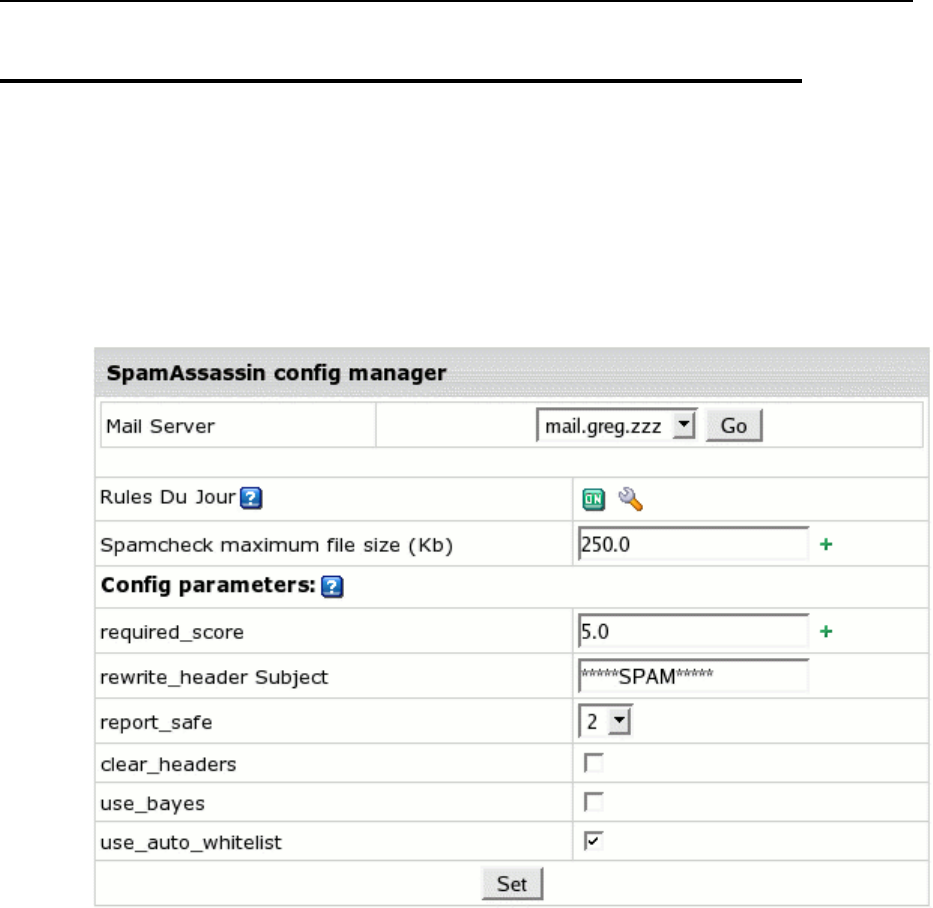The image size is (933, 908).
Task: Uncheck the use_auto_whitelist checkbox
Action: click(594, 842)
